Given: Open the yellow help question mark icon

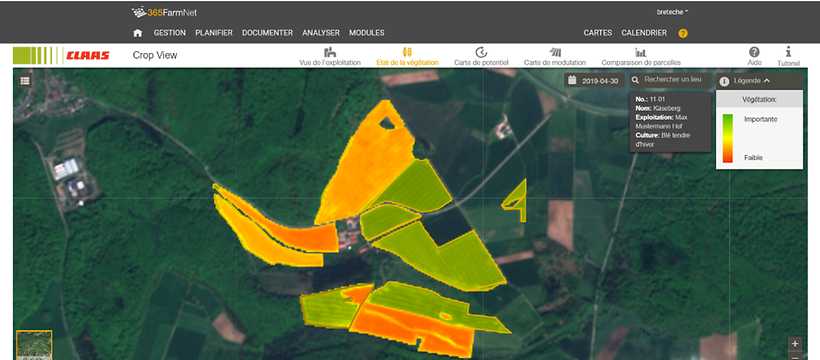Looking at the screenshot, I should point(683,33).
